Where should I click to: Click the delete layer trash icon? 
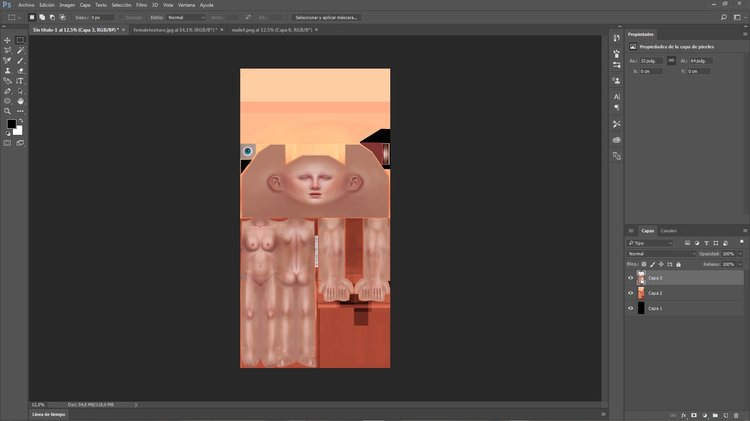[x=736, y=416]
